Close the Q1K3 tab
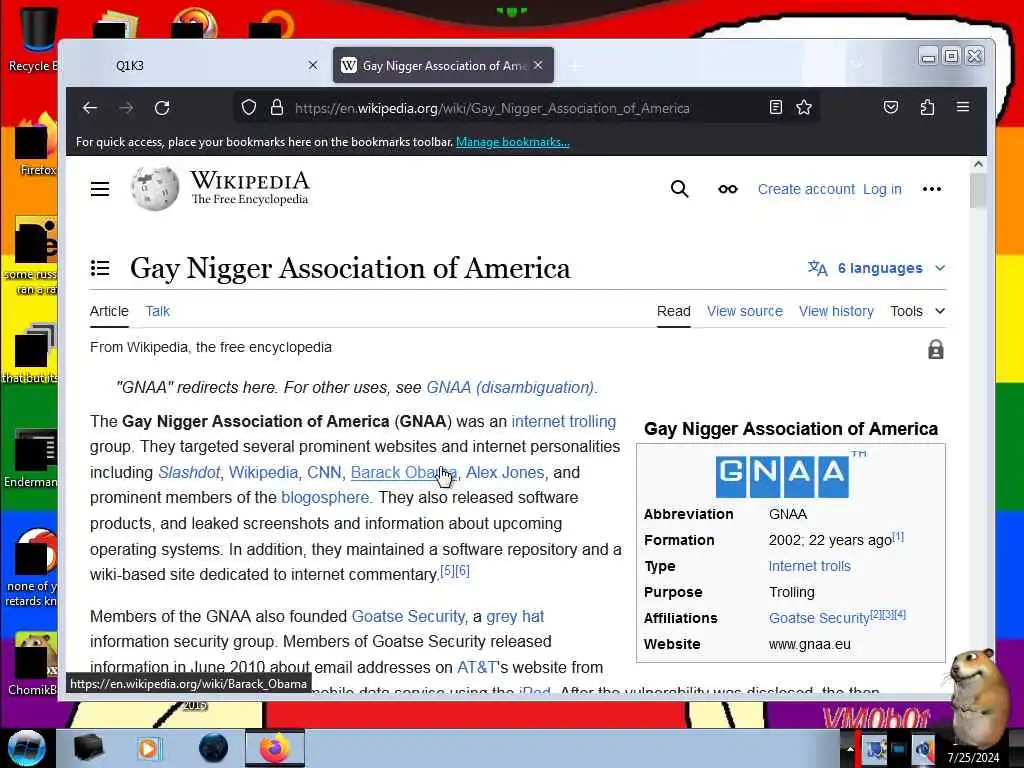 (313, 65)
